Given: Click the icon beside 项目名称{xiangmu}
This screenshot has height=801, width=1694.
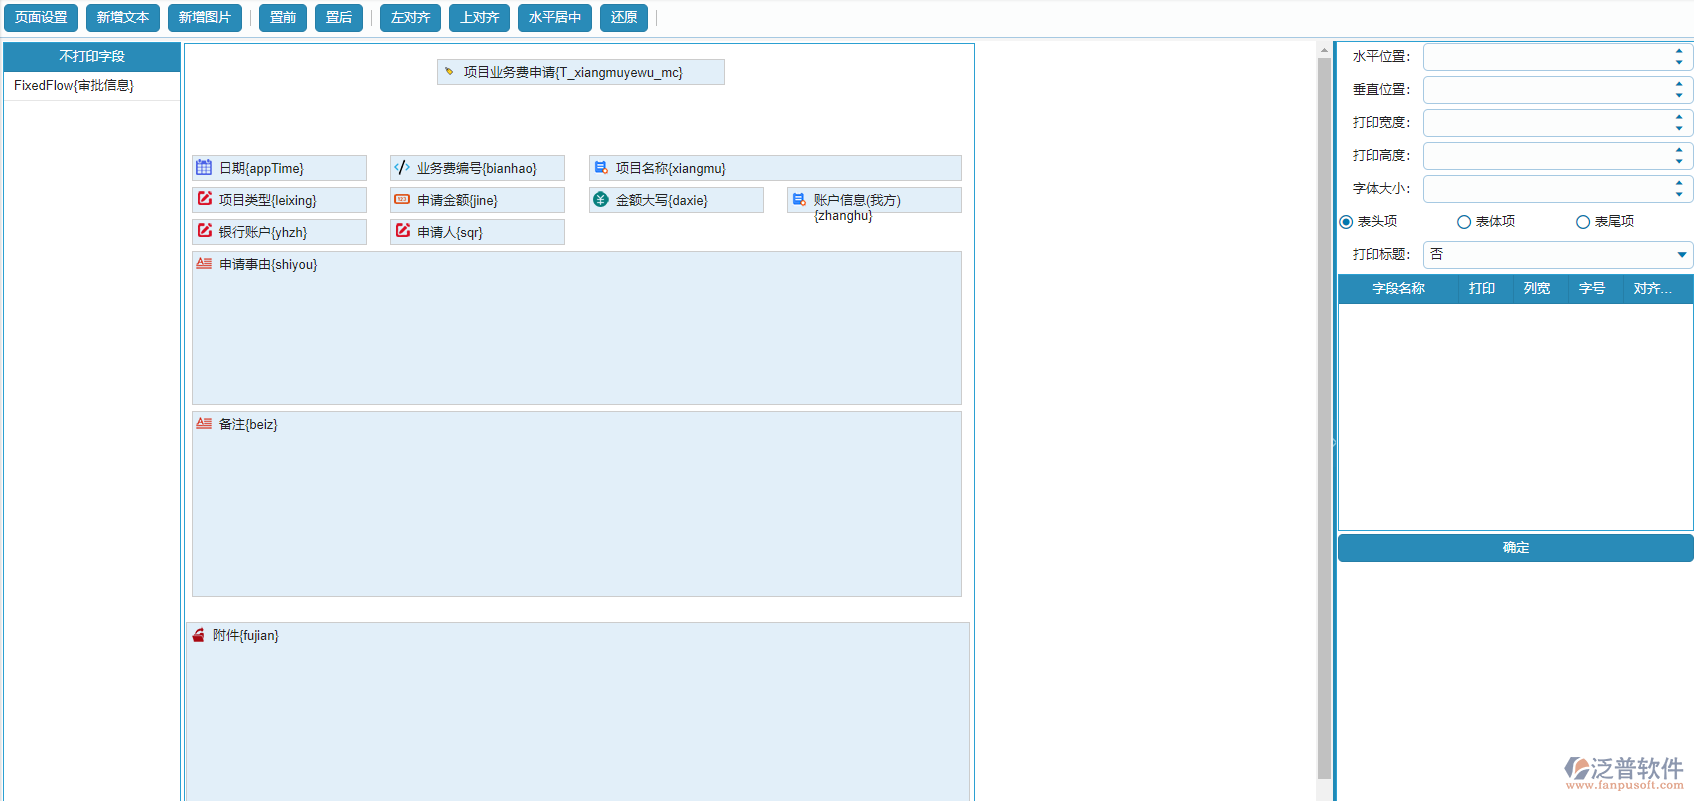Looking at the screenshot, I should [x=601, y=168].
